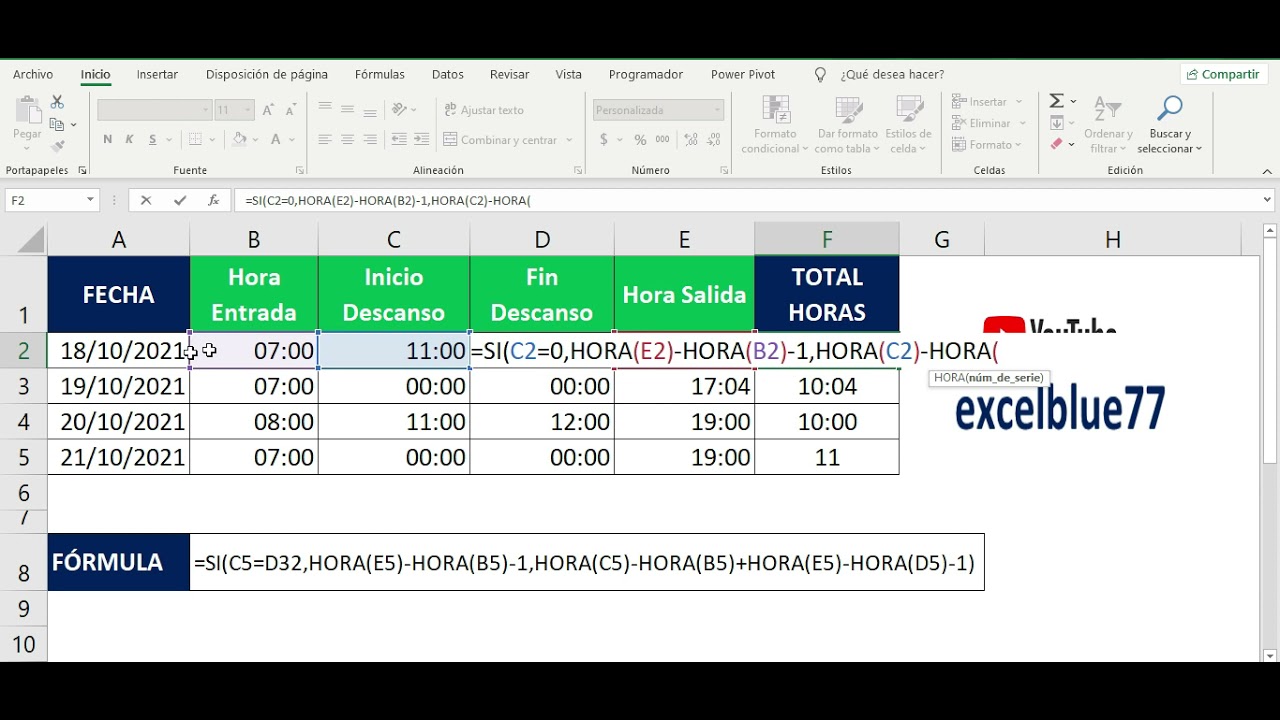1280x720 pixels.
Task: Toggle italic with the K button
Action: pyautogui.click(x=130, y=140)
